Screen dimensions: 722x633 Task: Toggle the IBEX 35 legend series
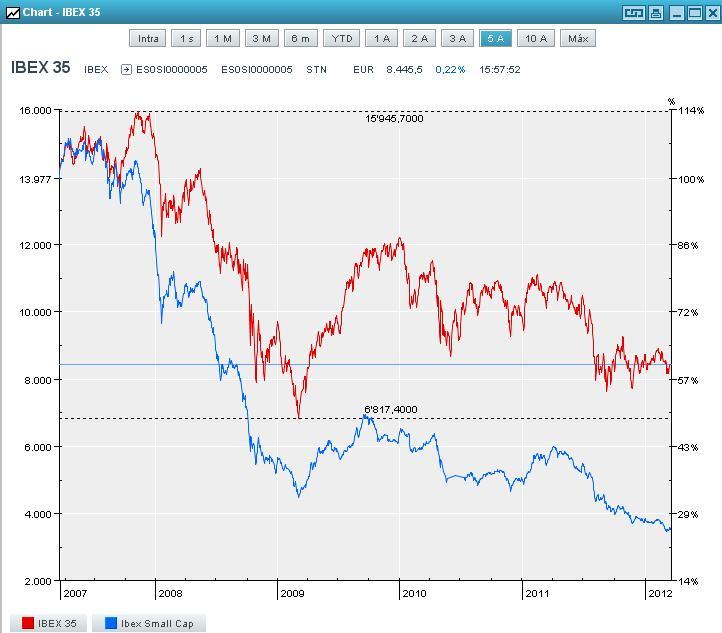(48, 623)
